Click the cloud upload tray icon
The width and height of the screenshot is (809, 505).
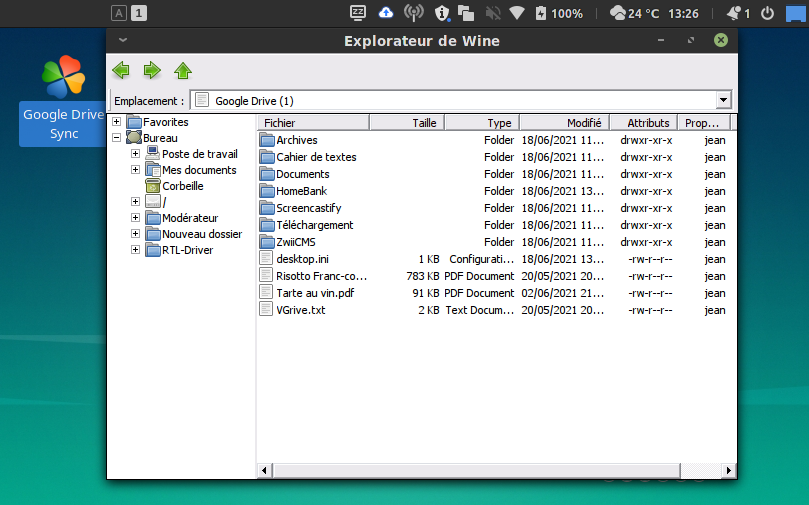(386, 13)
